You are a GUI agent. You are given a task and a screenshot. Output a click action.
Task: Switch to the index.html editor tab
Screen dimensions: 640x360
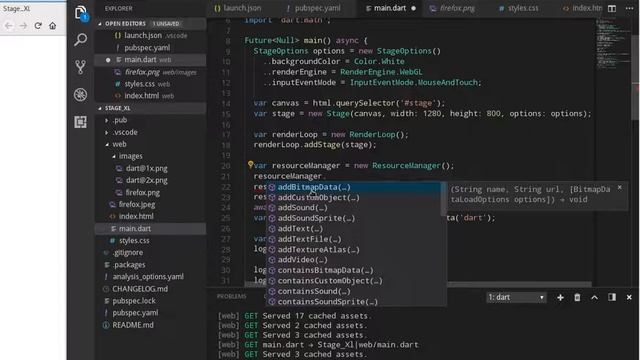[x=582, y=8]
